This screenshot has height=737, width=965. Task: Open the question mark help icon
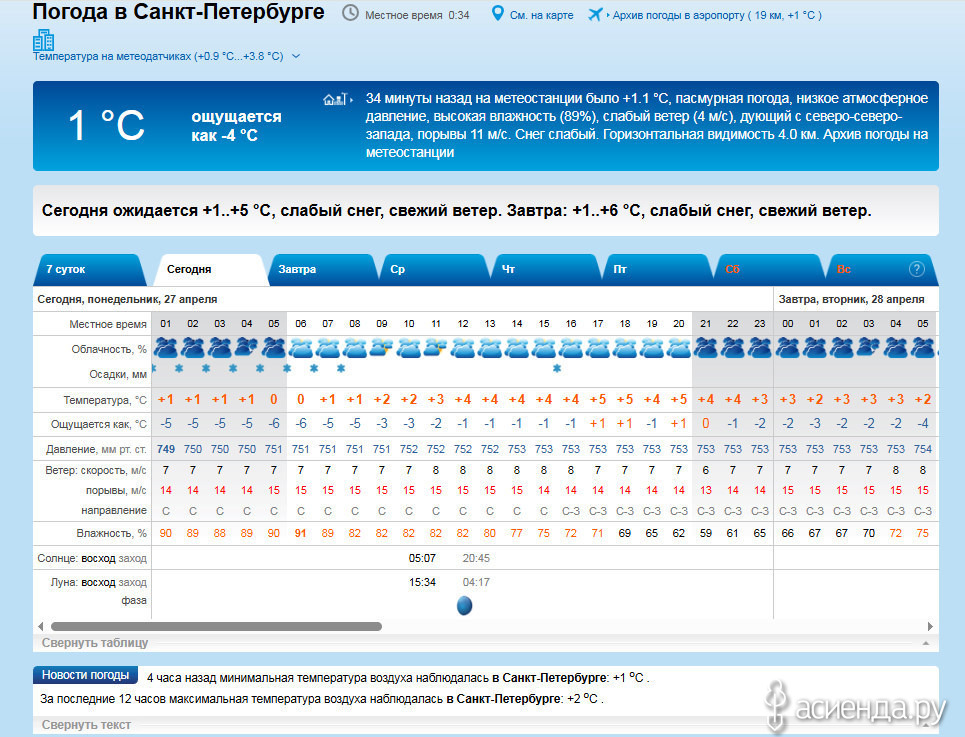(x=916, y=269)
